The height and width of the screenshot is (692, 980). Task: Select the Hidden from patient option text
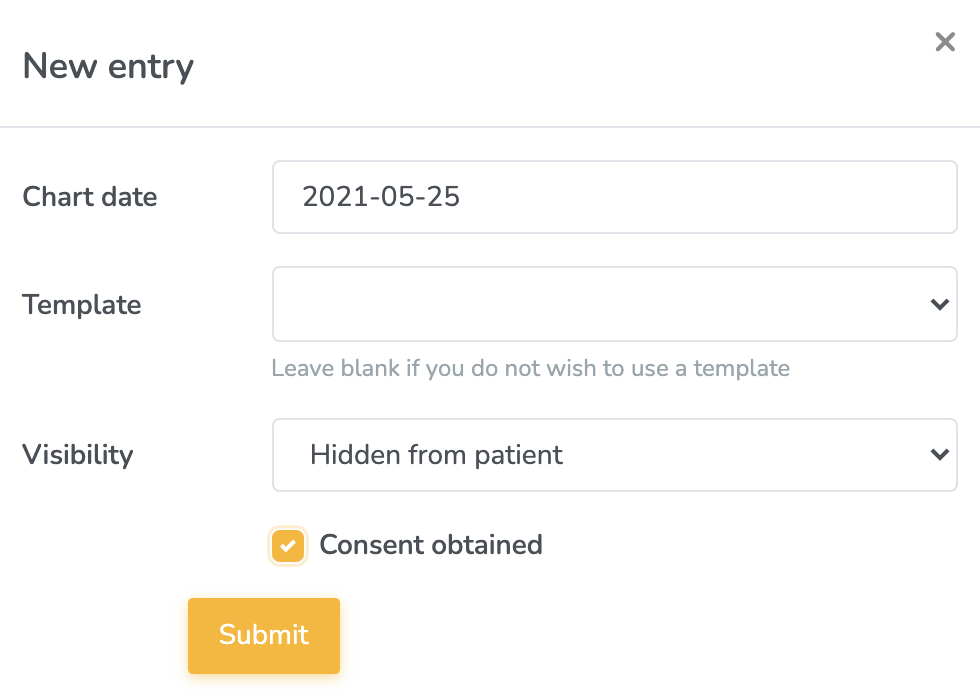click(436, 455)
